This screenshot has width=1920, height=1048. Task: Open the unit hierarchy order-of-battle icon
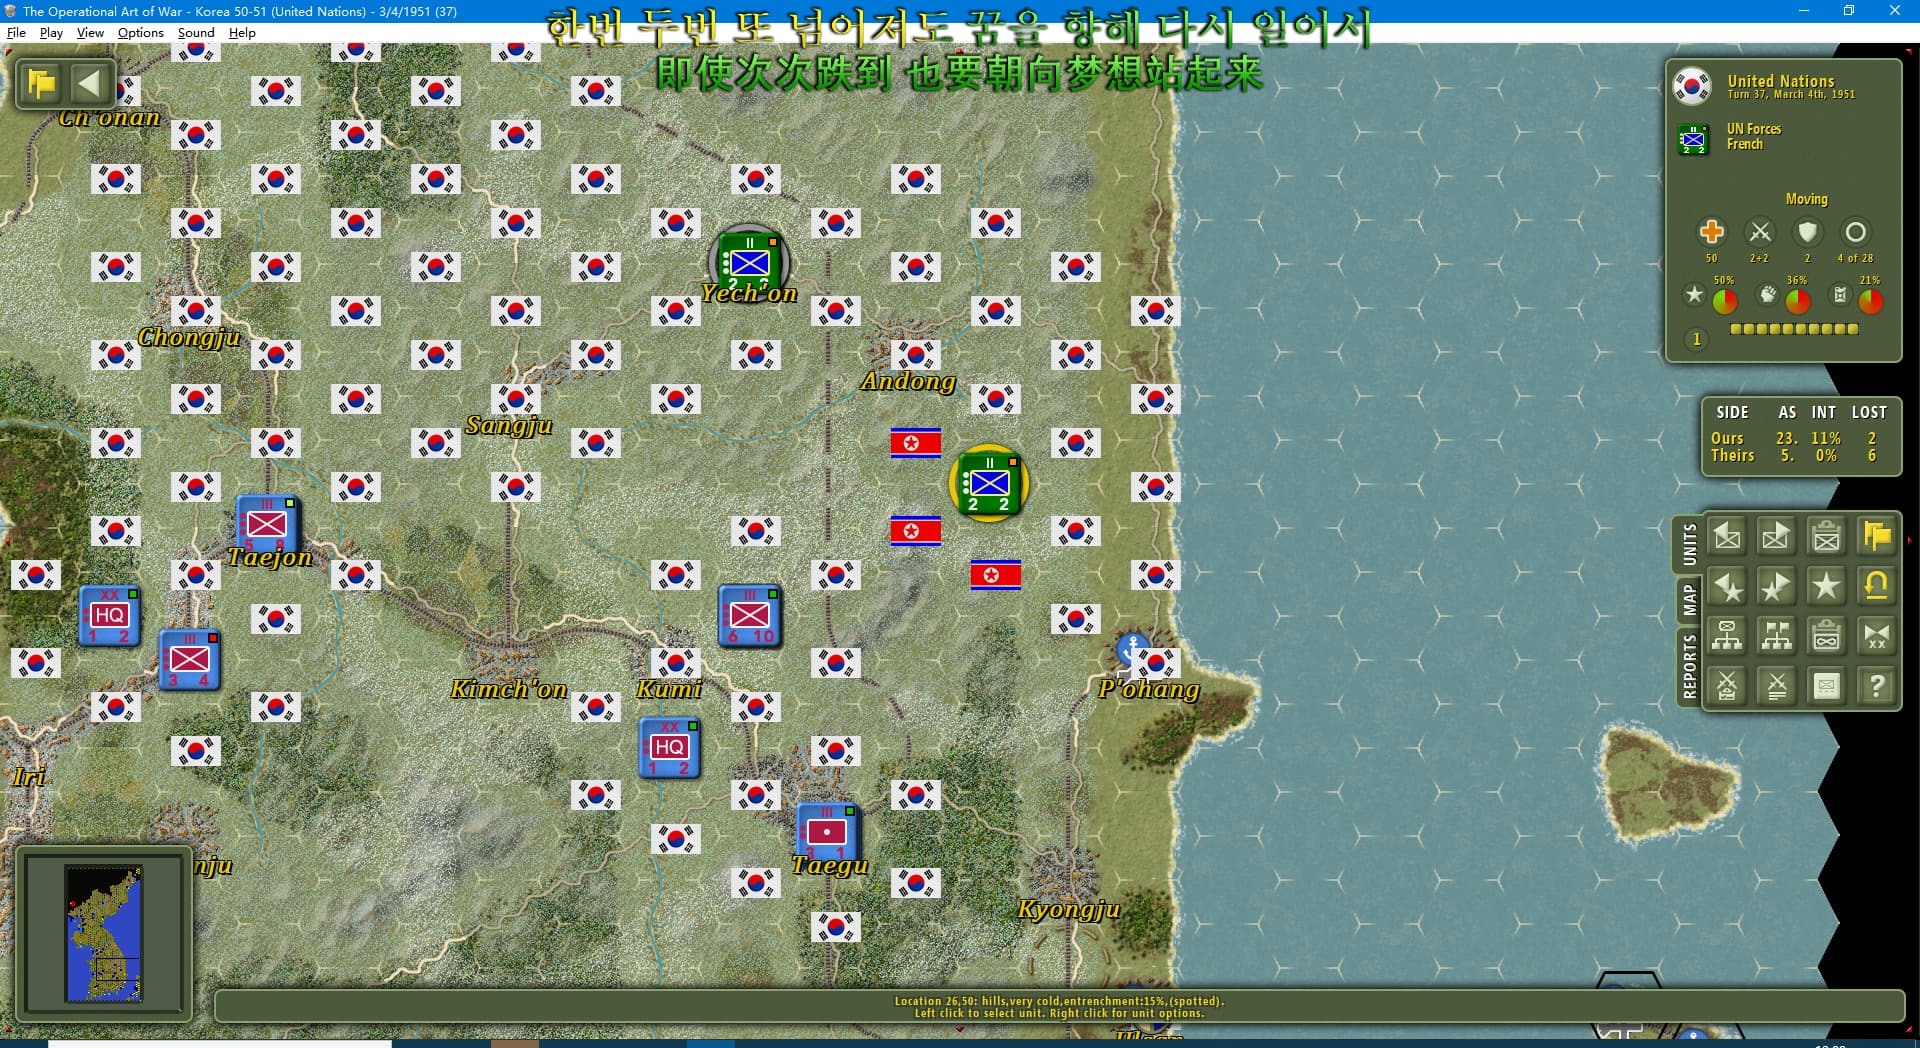tap(1727, 636)
